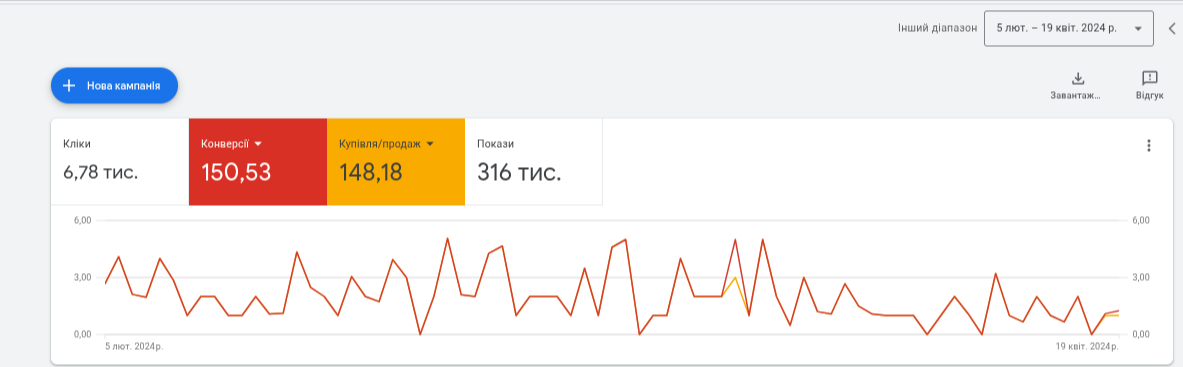Click the Інший діапазон label
Viewport: 1183px width, 367px height.
click(x=938, y=28)
